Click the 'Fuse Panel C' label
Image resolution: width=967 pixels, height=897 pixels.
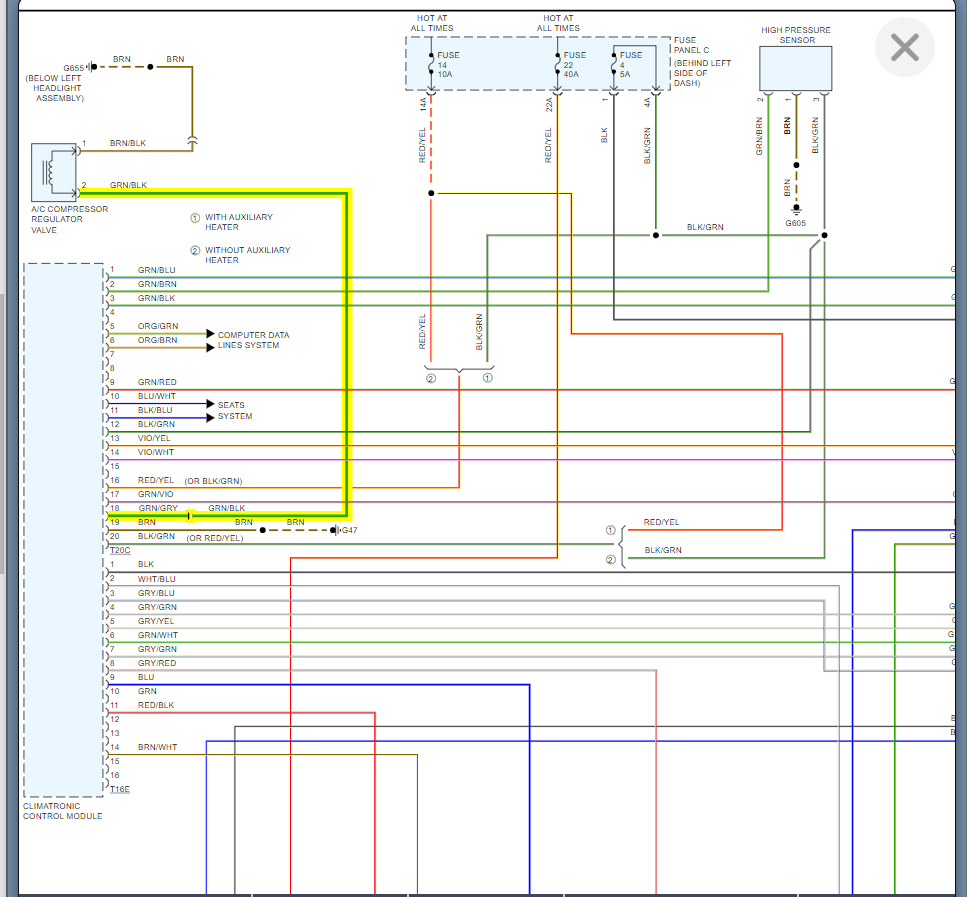pos(691,45)
